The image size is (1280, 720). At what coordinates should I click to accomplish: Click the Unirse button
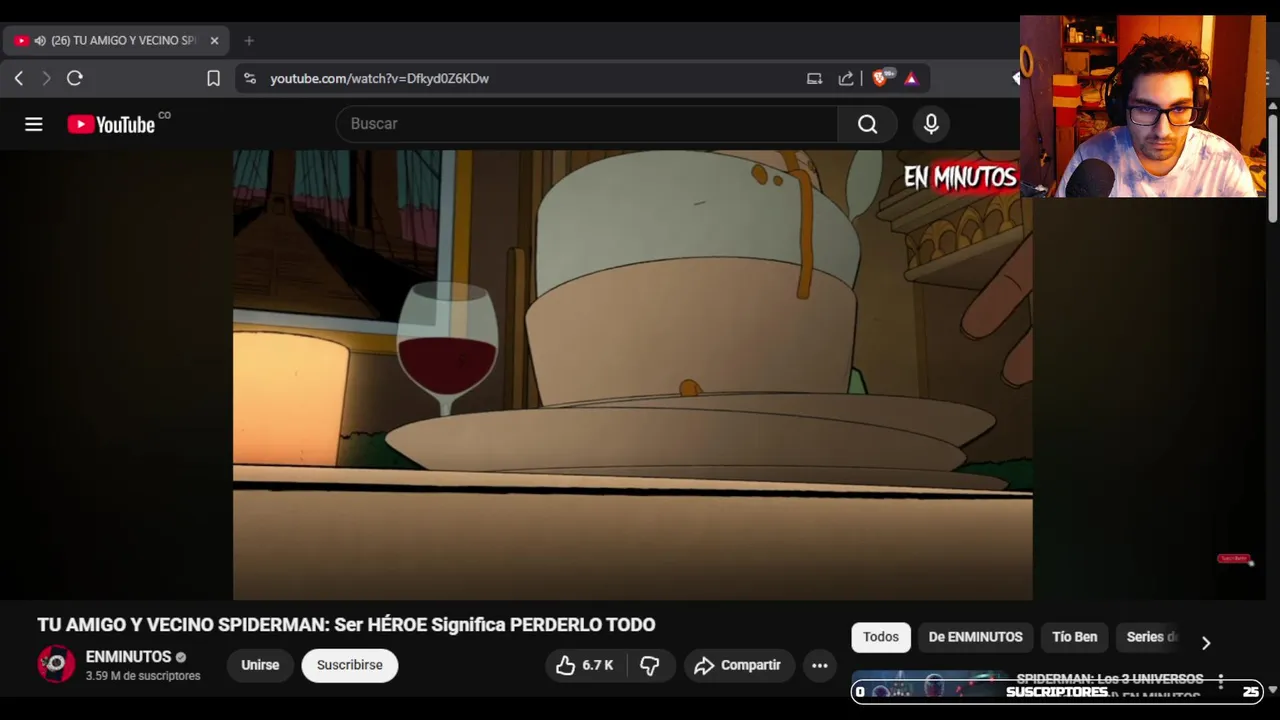pos(260,665)
